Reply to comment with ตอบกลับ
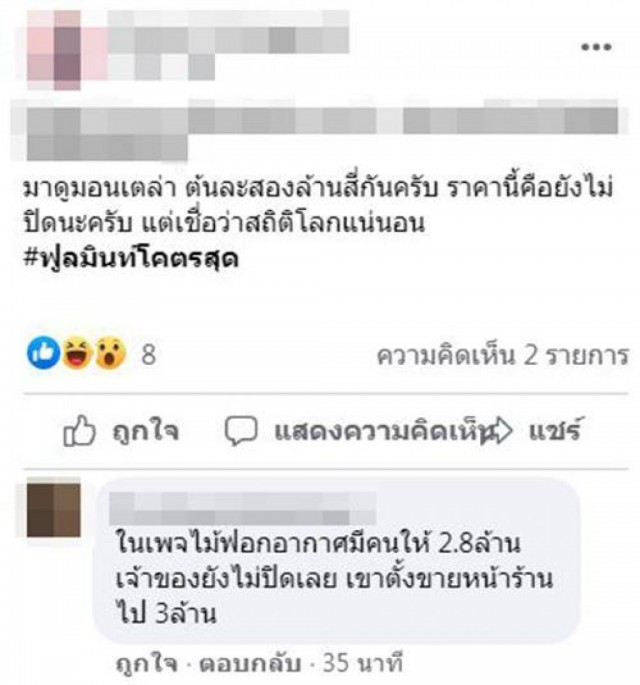This screenshot has width=640, height=685. 250,663
